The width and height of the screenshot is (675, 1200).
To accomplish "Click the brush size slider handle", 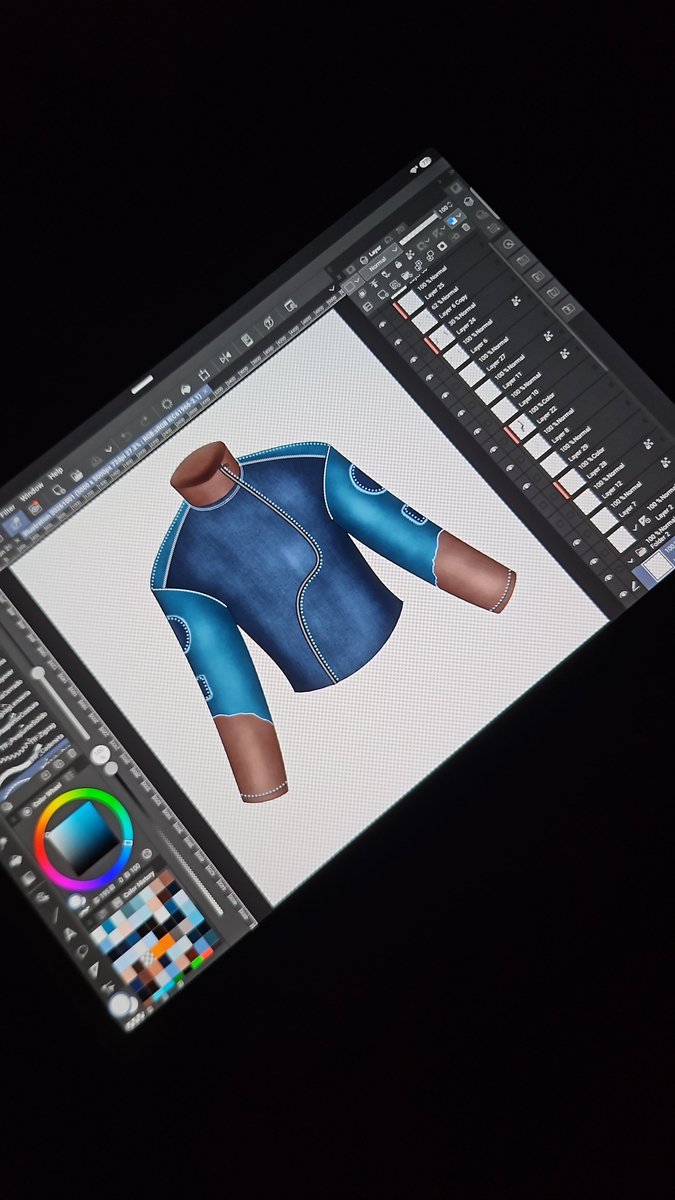I will tap(39, 674).
